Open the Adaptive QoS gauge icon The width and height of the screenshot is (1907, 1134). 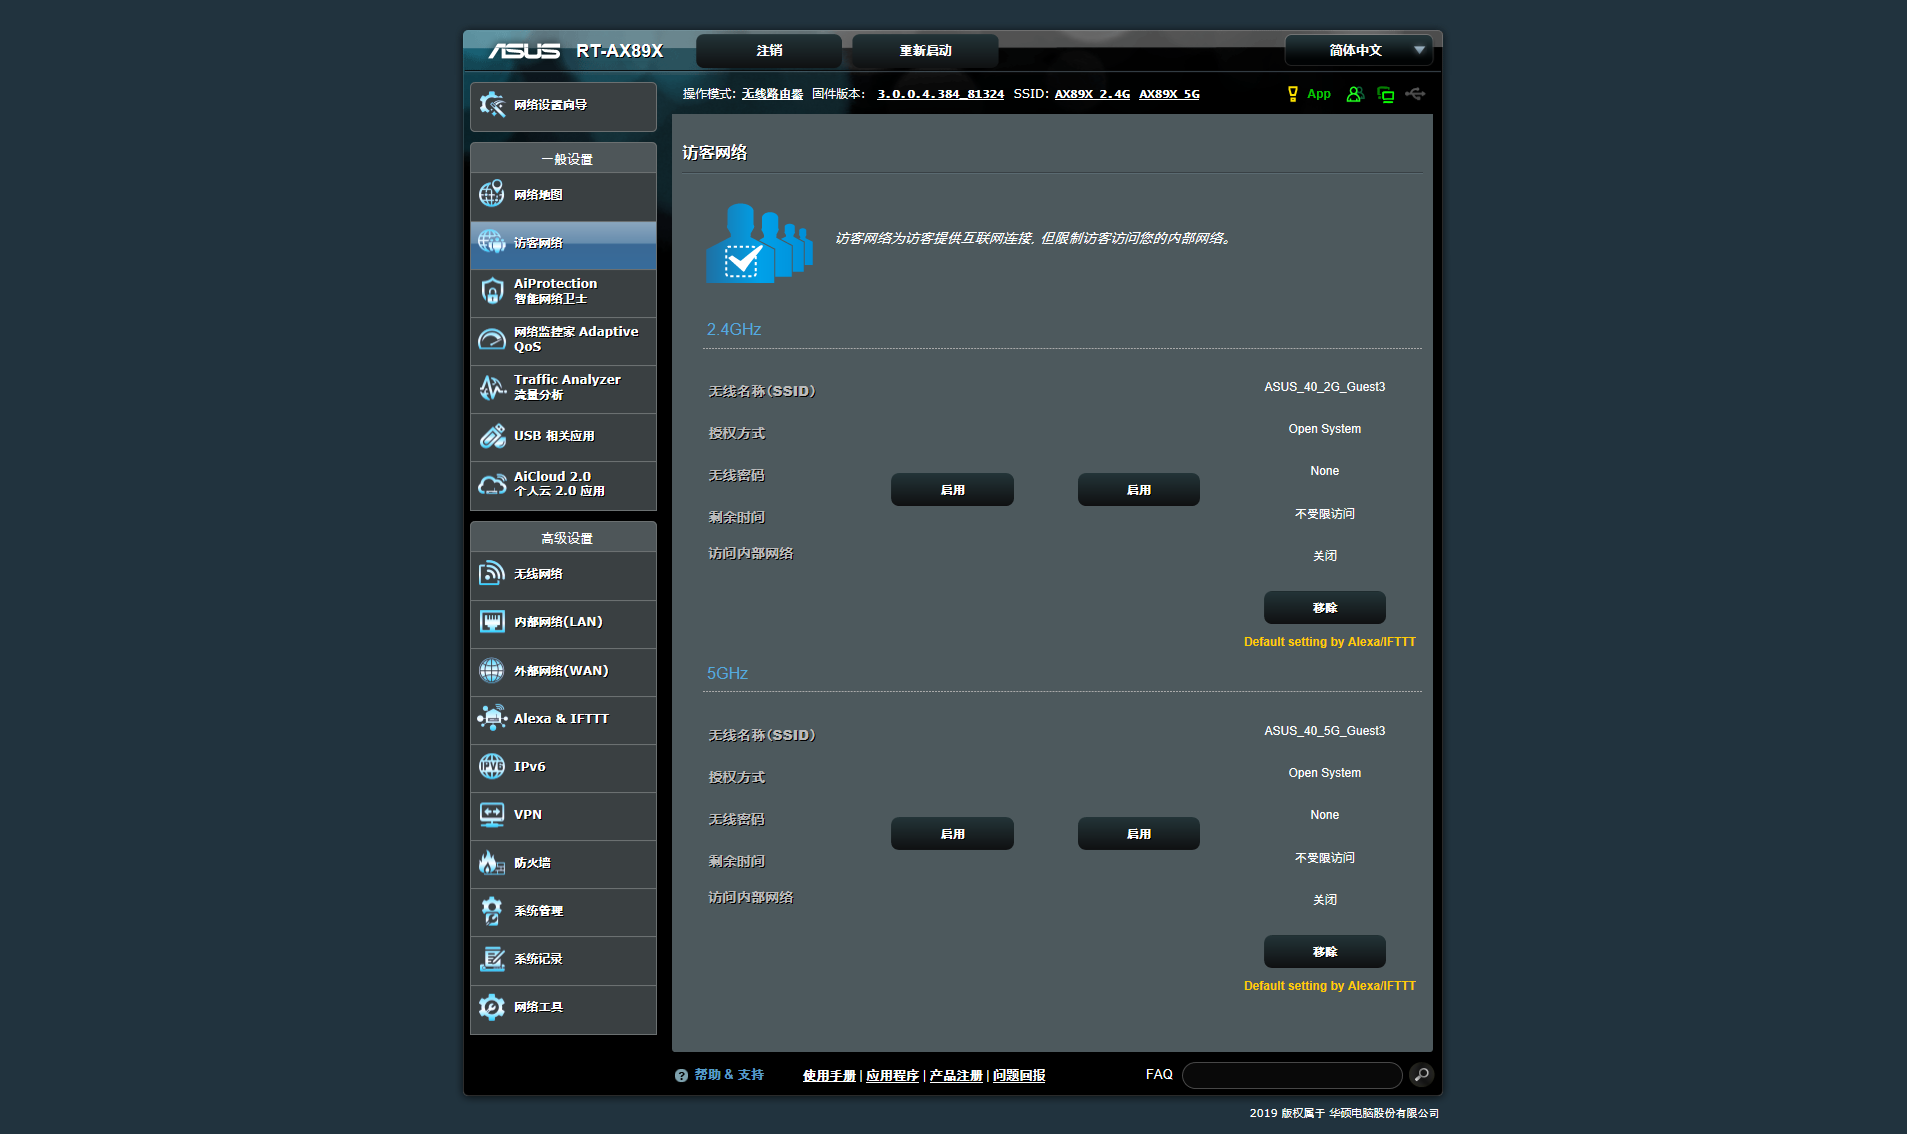(x=492, y=339)
